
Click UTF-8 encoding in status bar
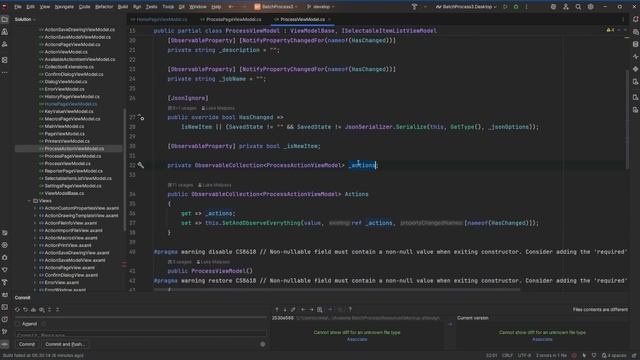click(524, 356)
